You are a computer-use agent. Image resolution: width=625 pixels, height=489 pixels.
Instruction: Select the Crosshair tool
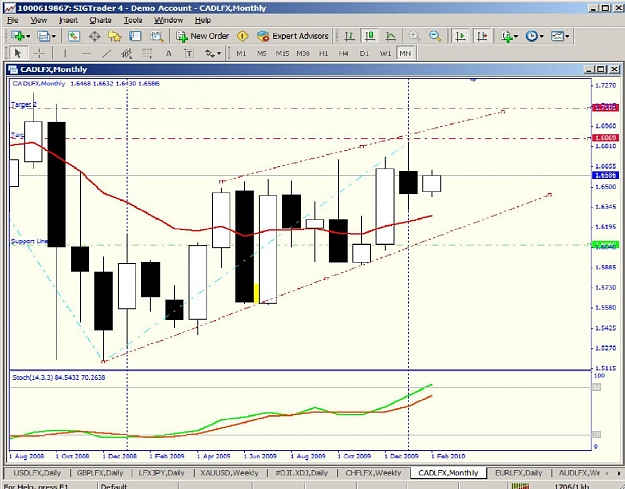[x=39, y=53]
